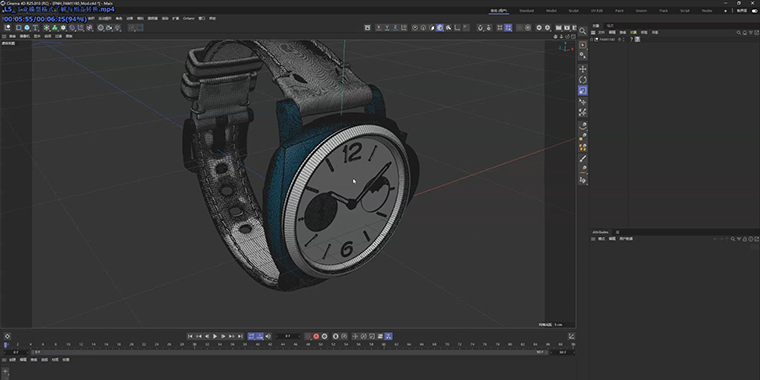Select the Move tool in right palette
760x380 pixels.
tap(583, 69)
